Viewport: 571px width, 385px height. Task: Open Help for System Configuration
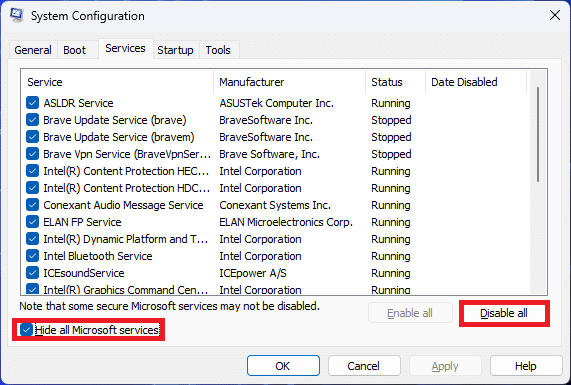526,366
